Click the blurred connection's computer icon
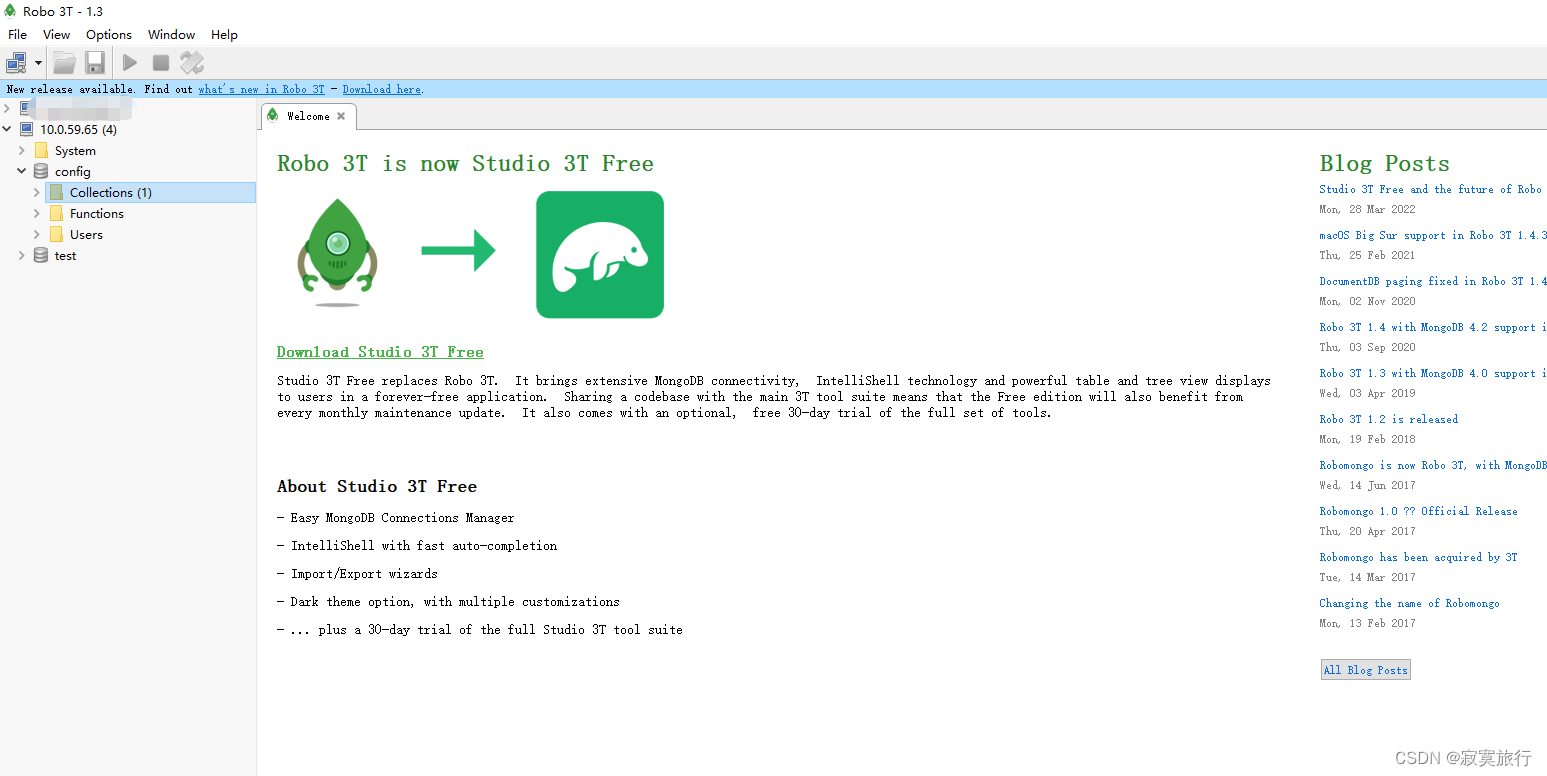The image size is (1547, 776). pyautogui.click(x=26, y=108)
